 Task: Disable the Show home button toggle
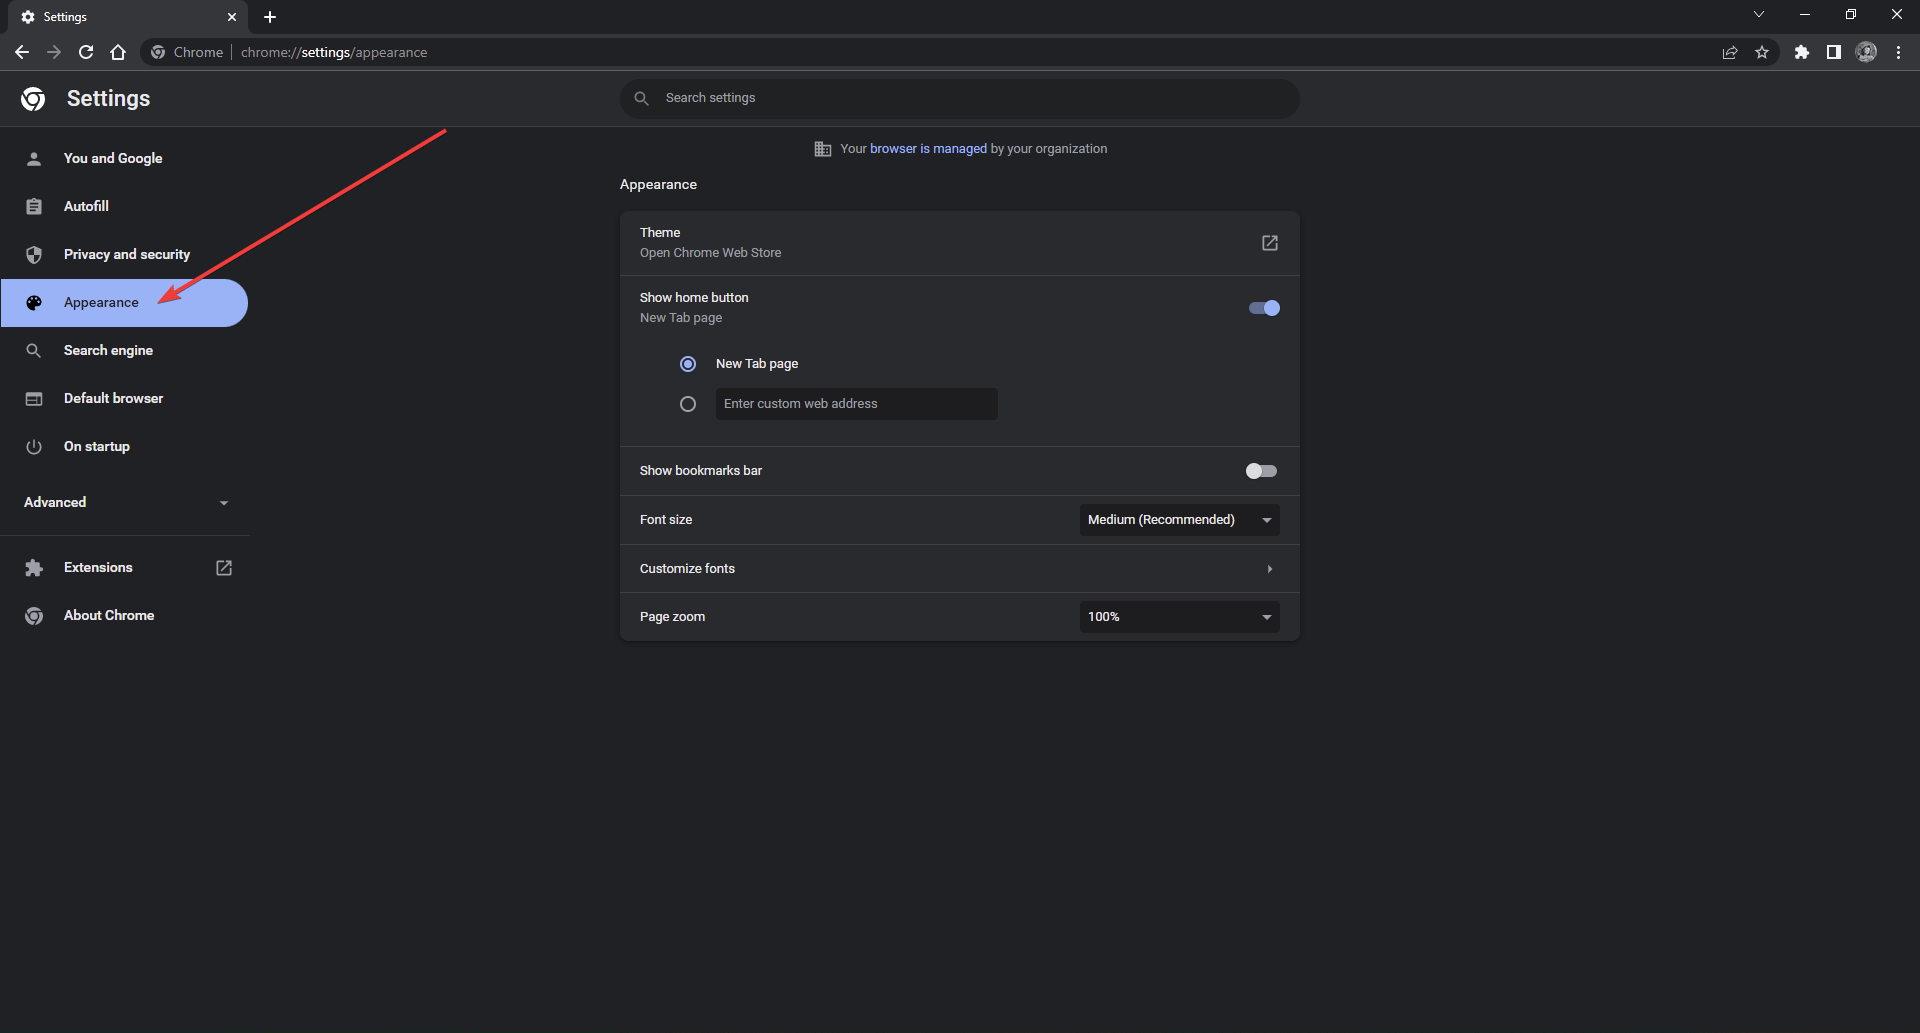coord(1262,307)
